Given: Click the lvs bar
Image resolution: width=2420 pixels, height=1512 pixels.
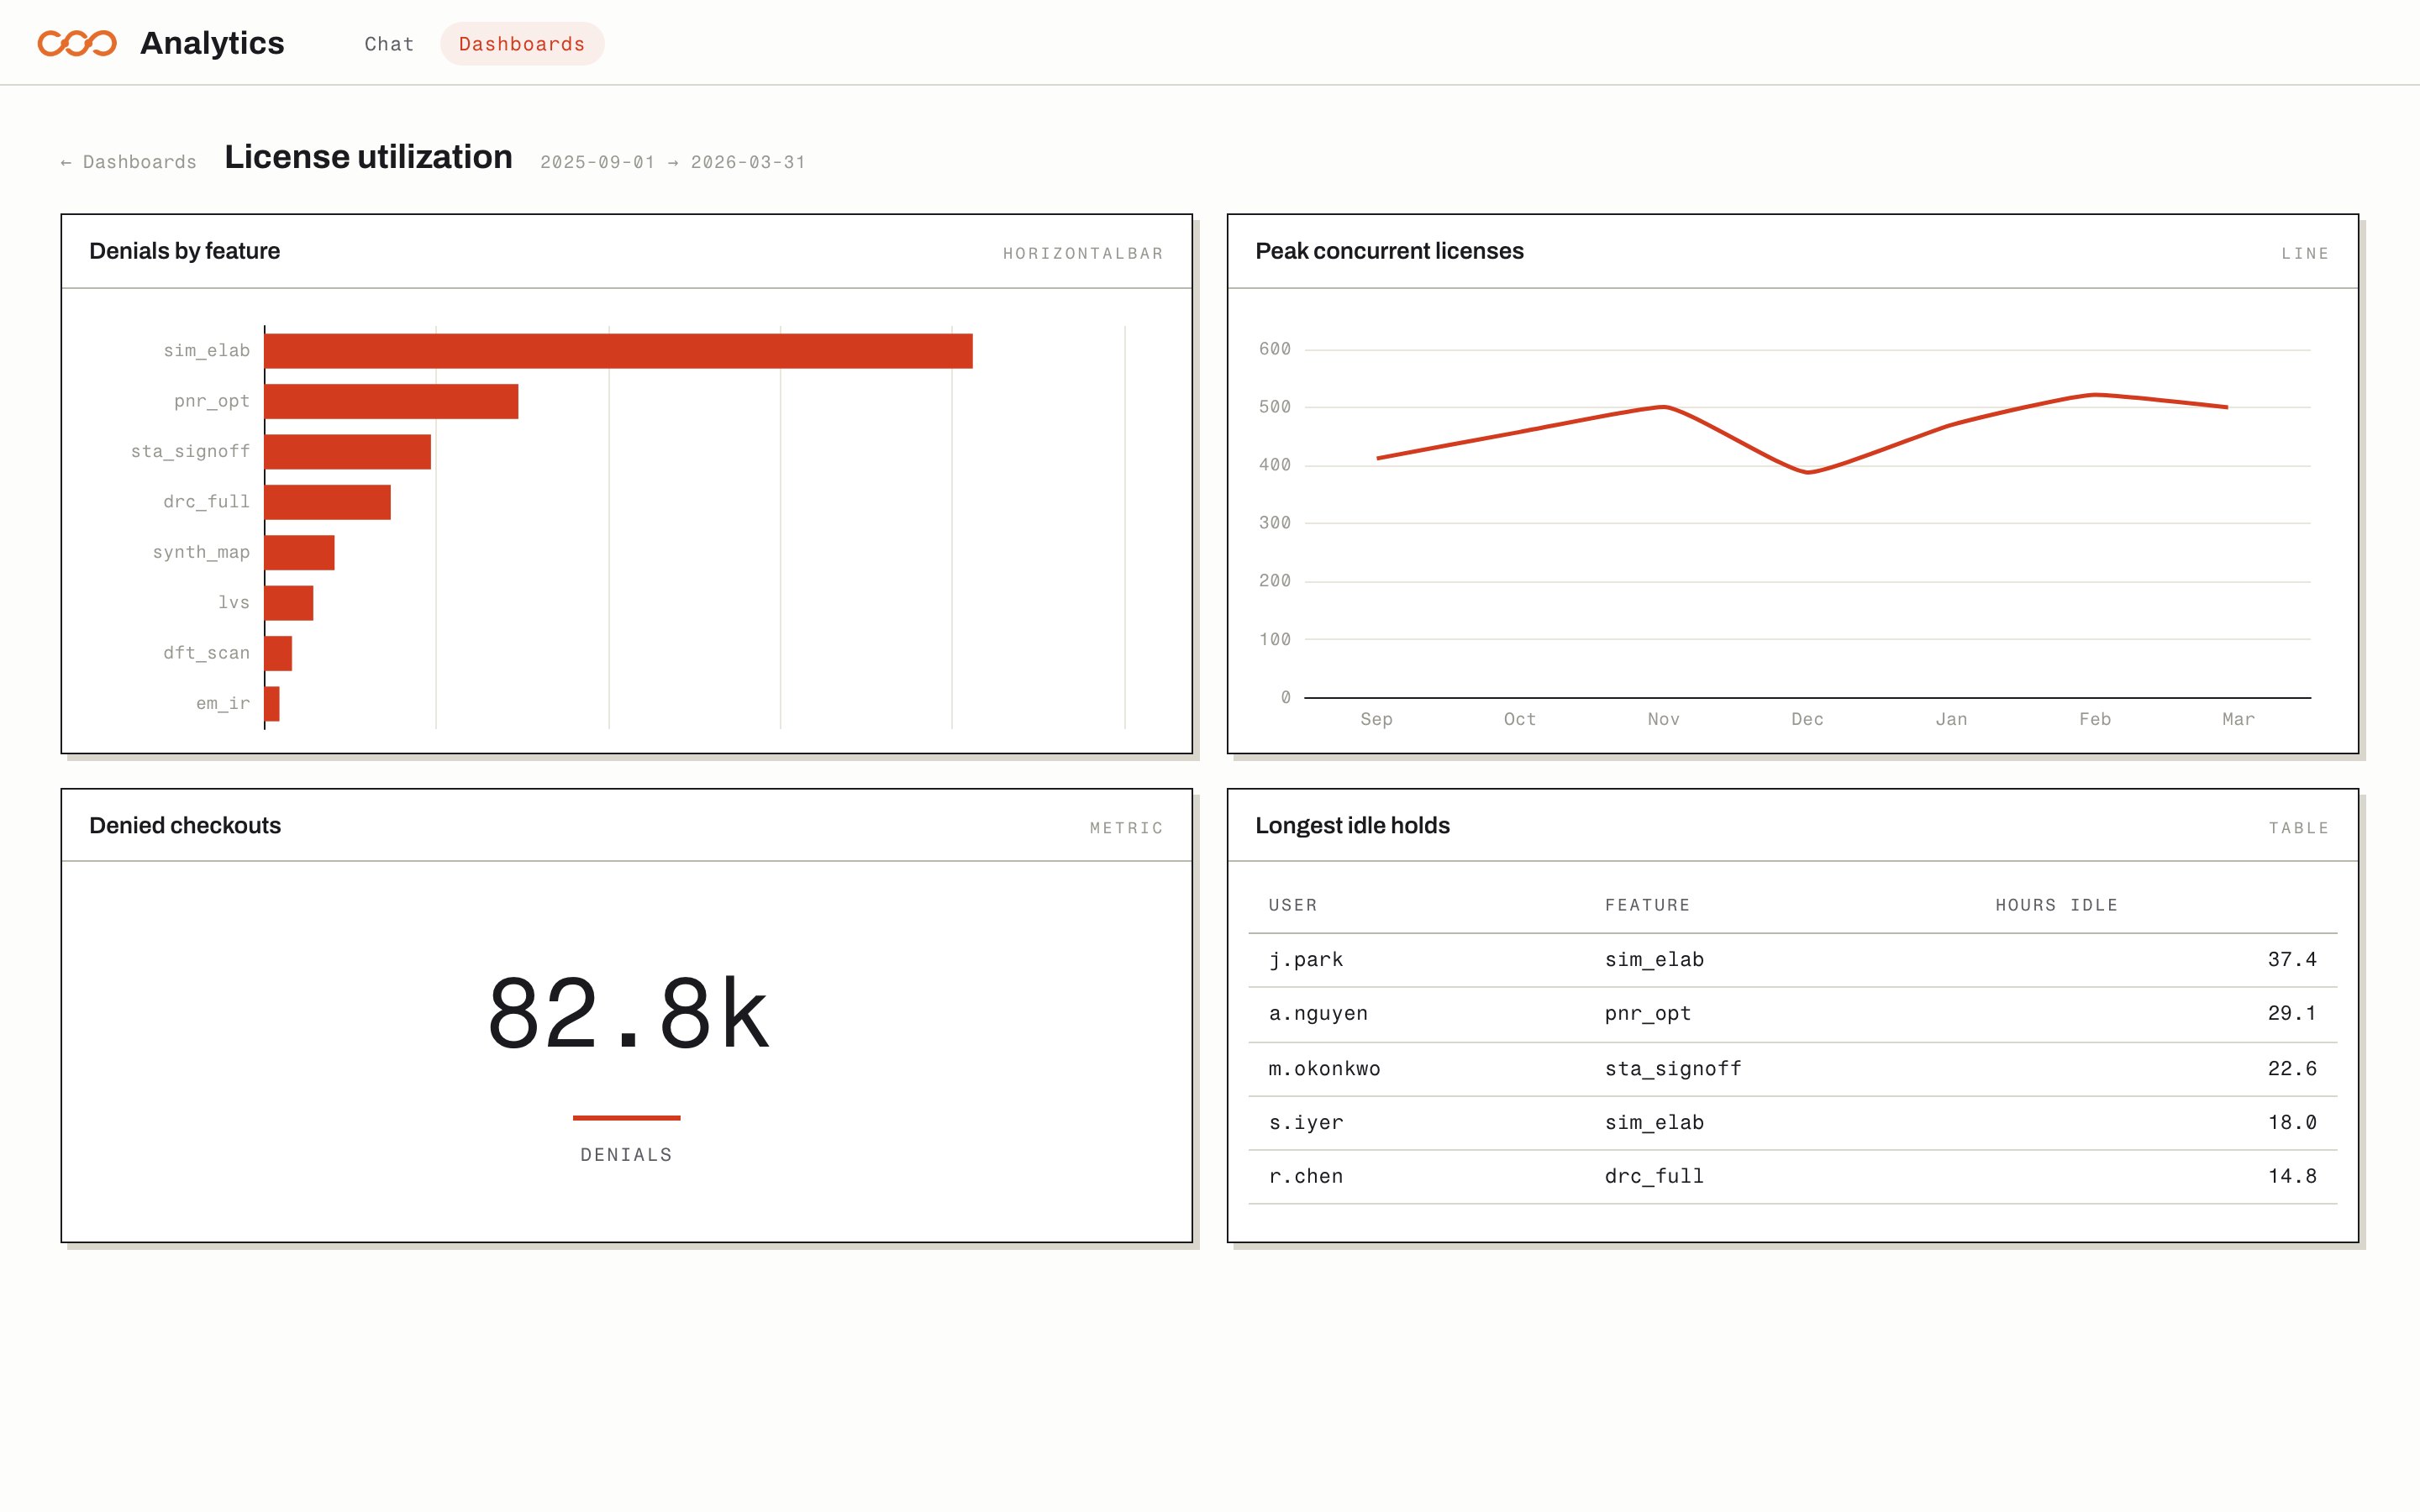Looking at the screenshot, I should (288, 603).
